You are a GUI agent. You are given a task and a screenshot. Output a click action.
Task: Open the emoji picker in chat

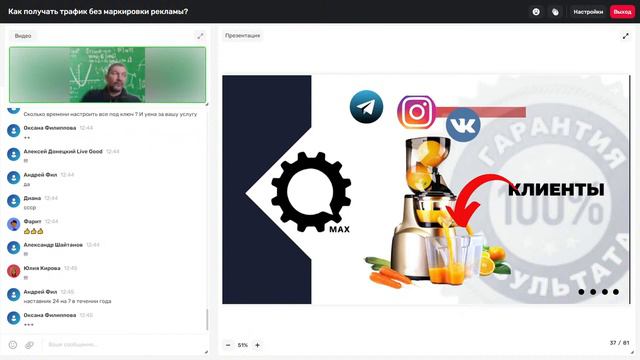[x=13, y=345]
